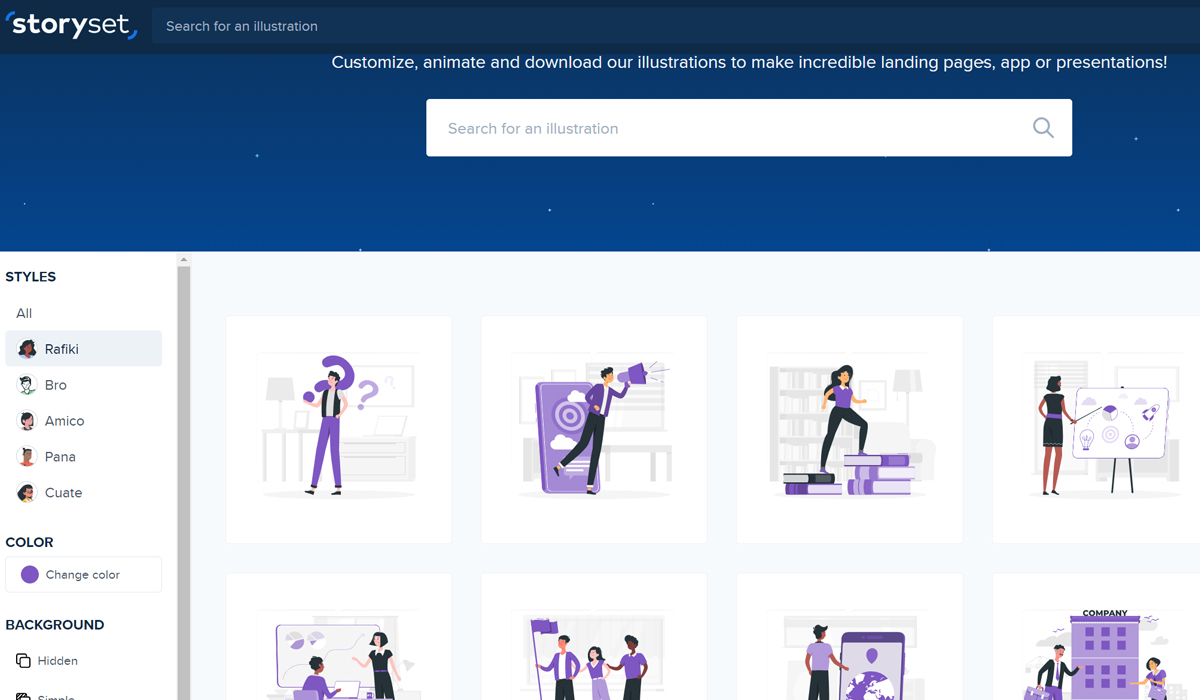Click the top bar illustration search field
Image resolution: width=1200 pixels, height=700 pixels.
coord(675,26)
